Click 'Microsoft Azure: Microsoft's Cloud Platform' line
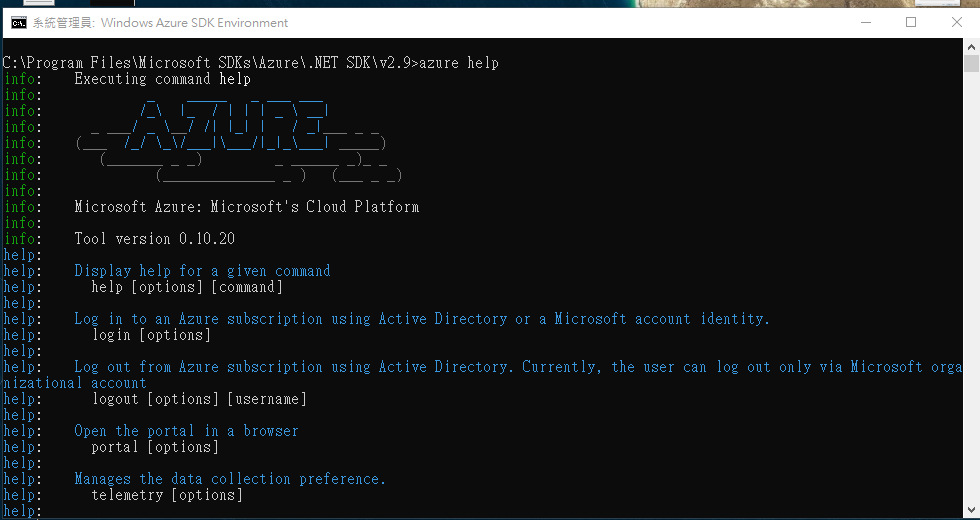Viewport: 980px width, 520px height. [x=247, y=207]
